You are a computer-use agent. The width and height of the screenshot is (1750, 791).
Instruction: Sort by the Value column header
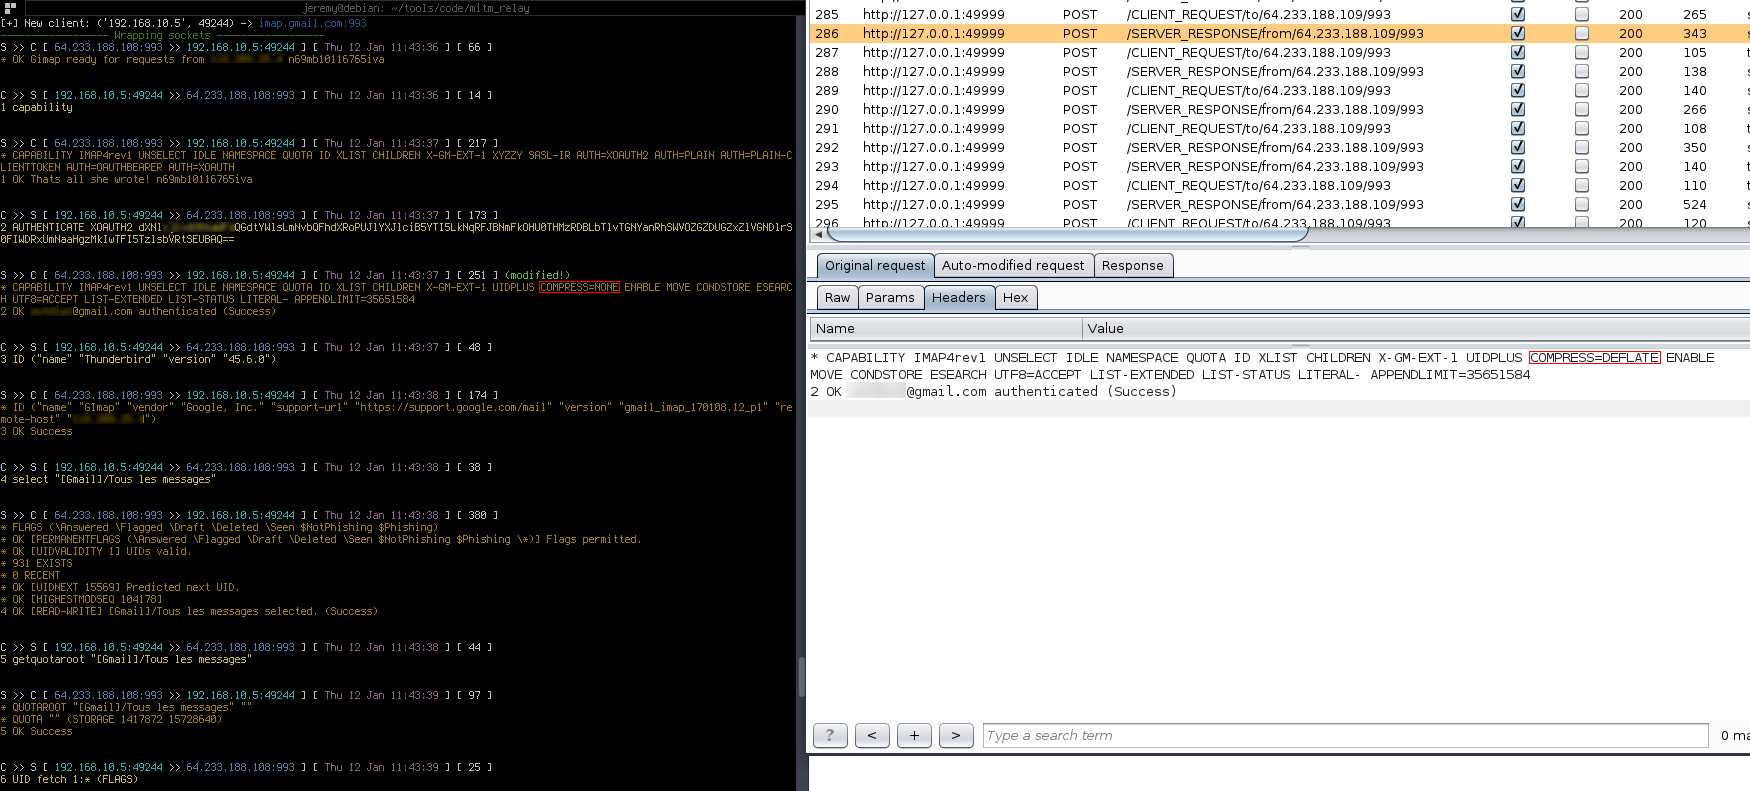coord(1416,328)
